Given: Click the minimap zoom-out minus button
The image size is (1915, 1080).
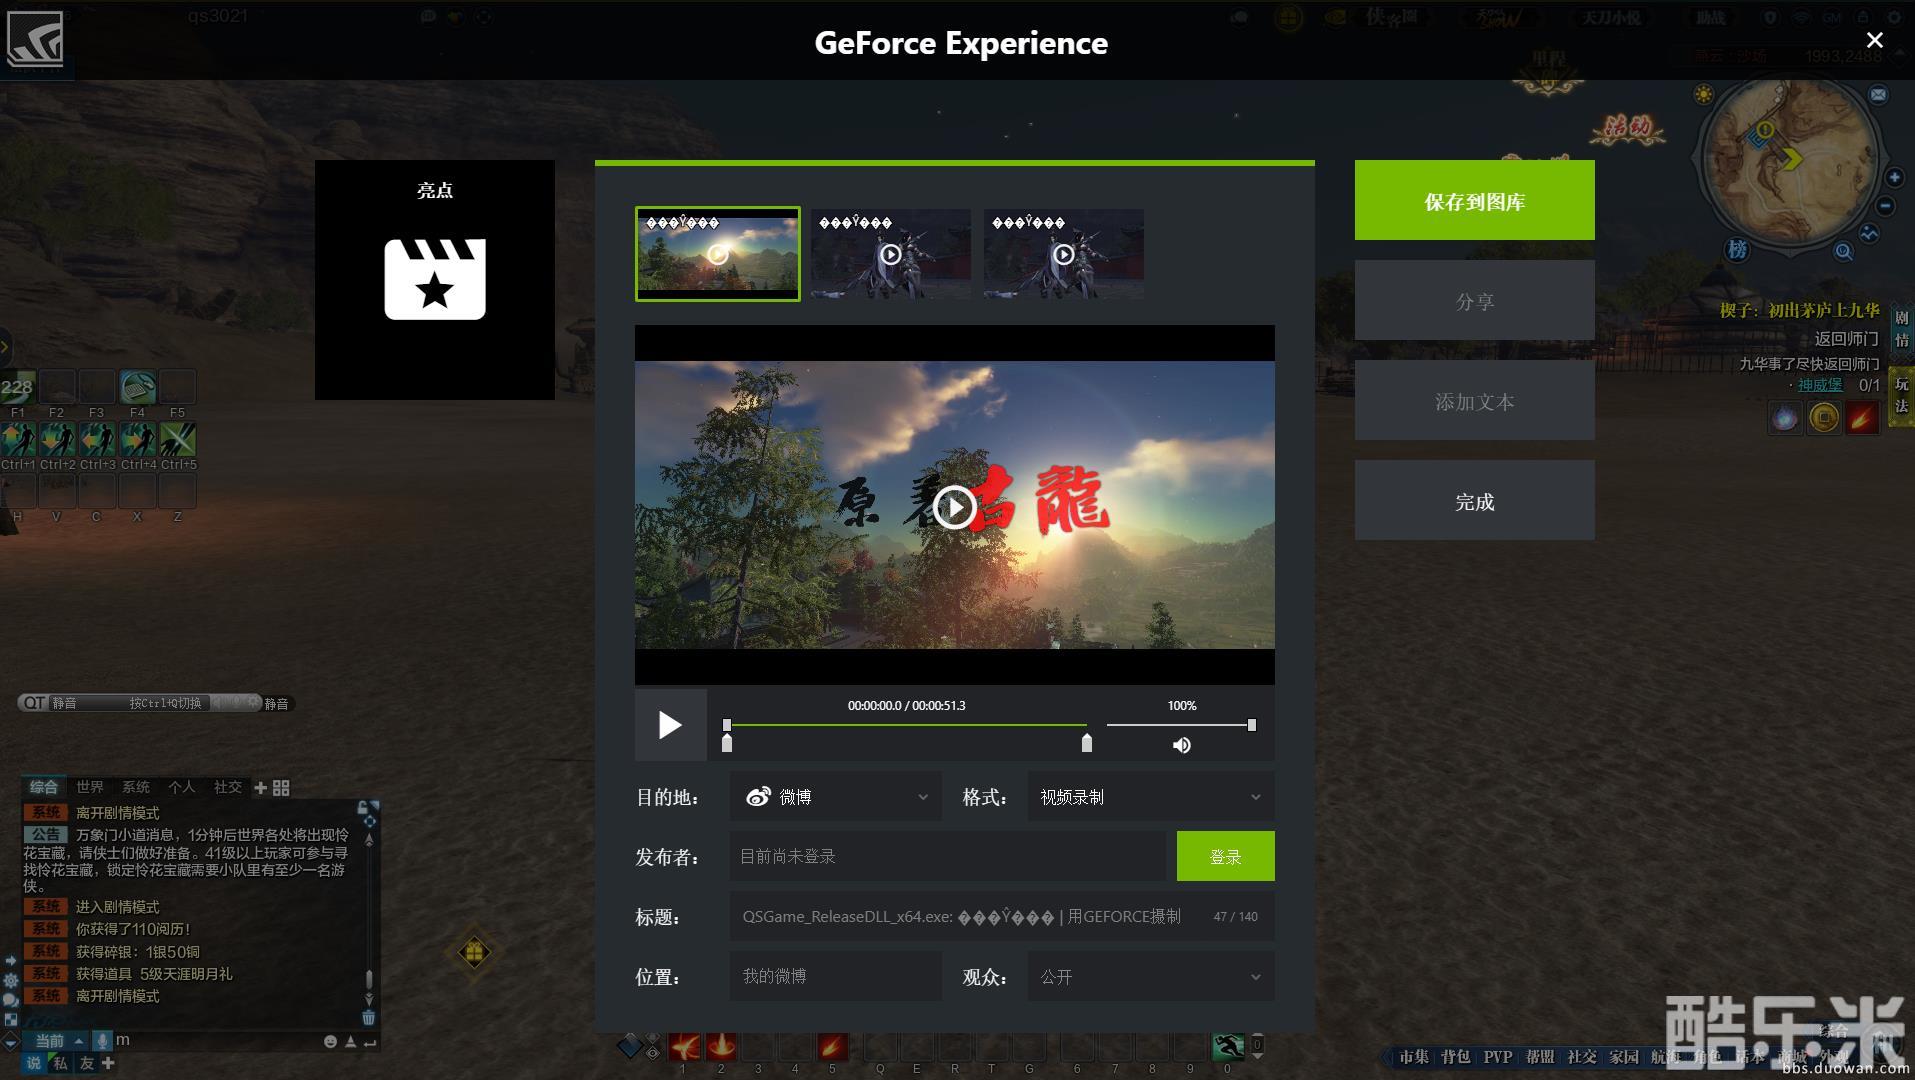Looking at the screenshot, I should click(1885, 206).
